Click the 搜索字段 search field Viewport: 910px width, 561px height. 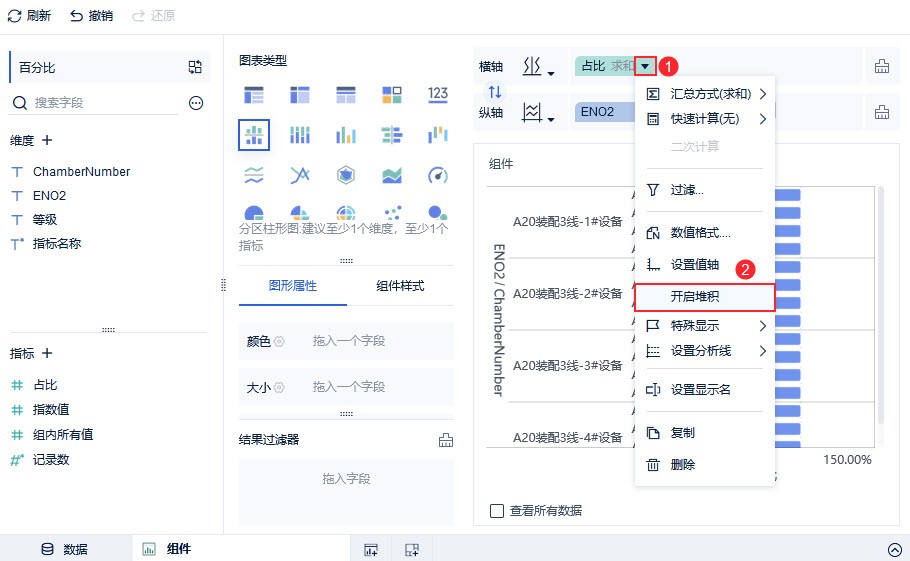pos(100,103)
